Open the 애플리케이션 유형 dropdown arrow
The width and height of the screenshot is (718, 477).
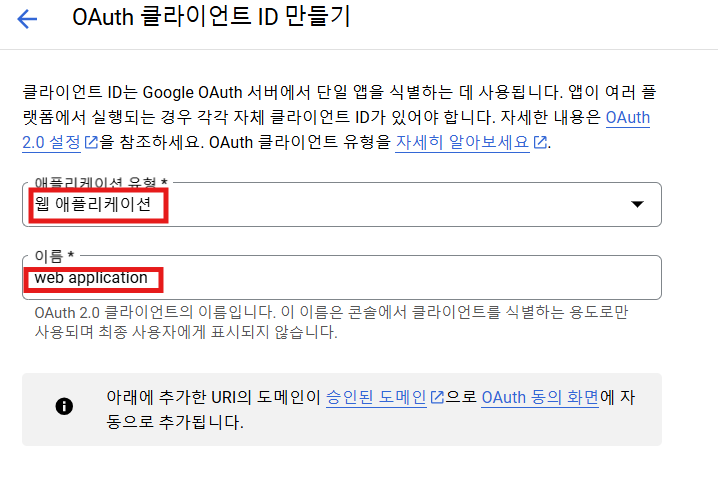click(637, 204)
